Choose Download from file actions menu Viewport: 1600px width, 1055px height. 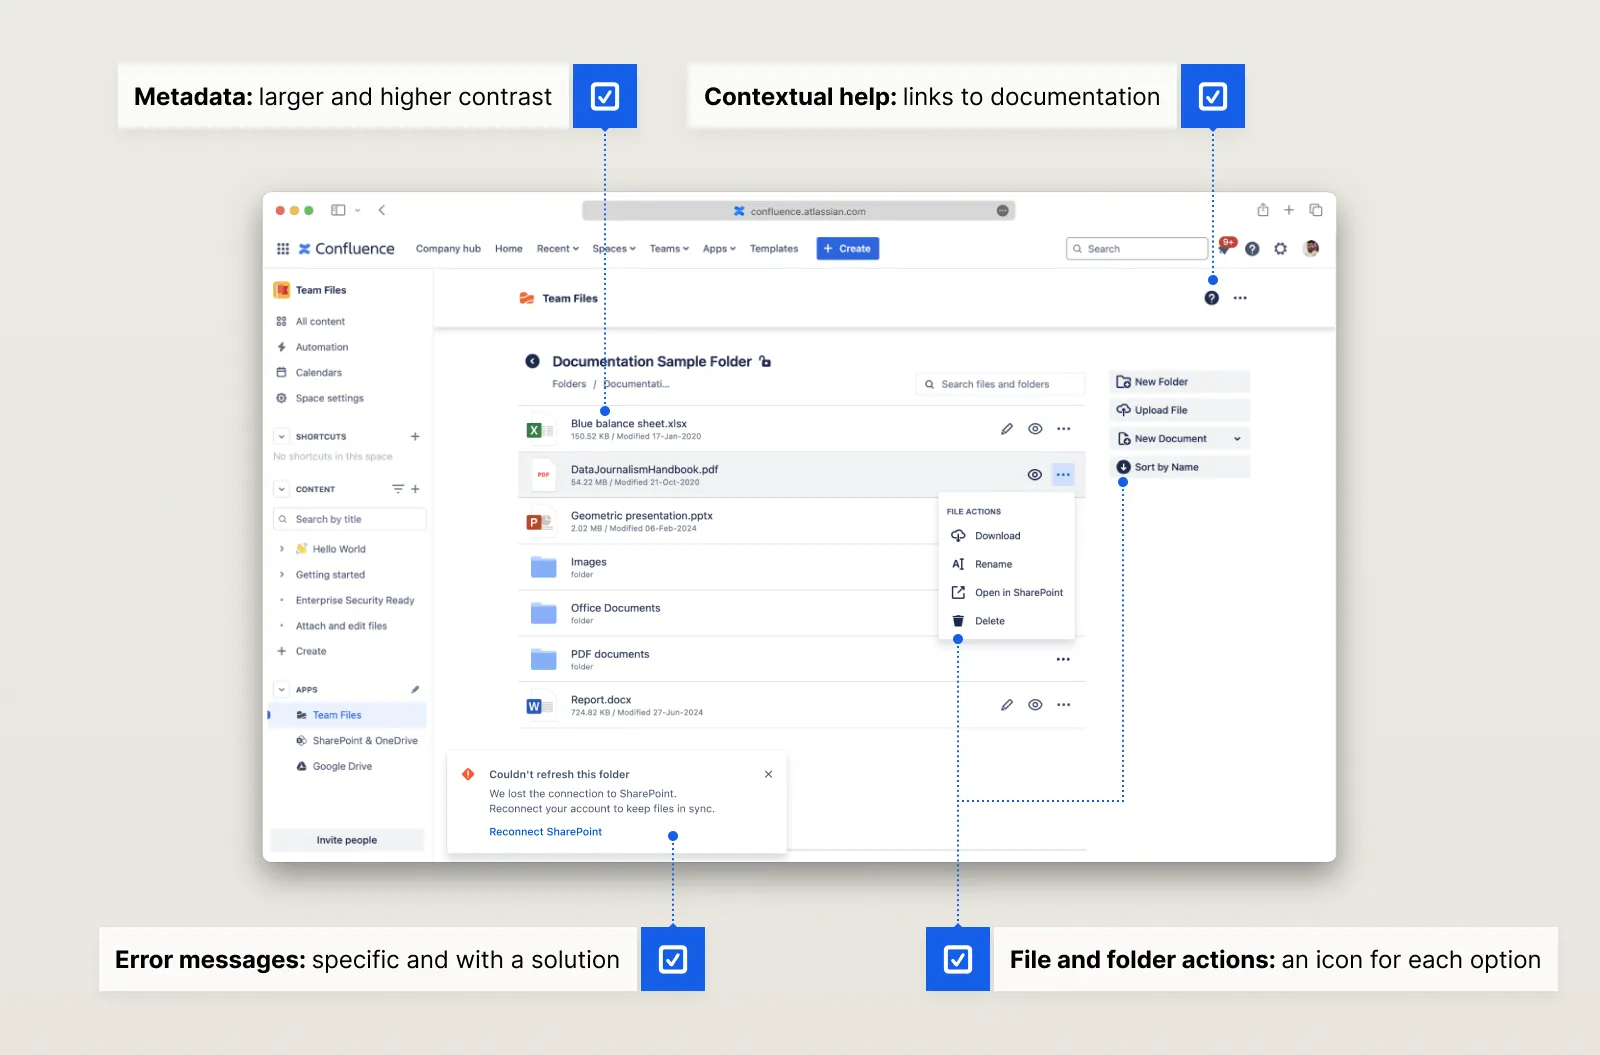(x=1006, y=536)
